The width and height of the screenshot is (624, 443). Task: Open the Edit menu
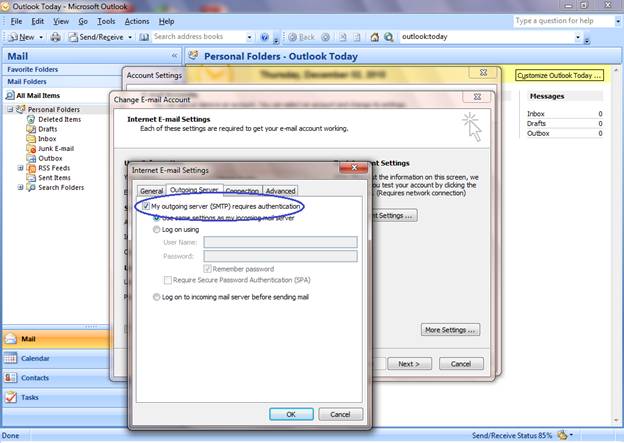[x=38, y=21]
